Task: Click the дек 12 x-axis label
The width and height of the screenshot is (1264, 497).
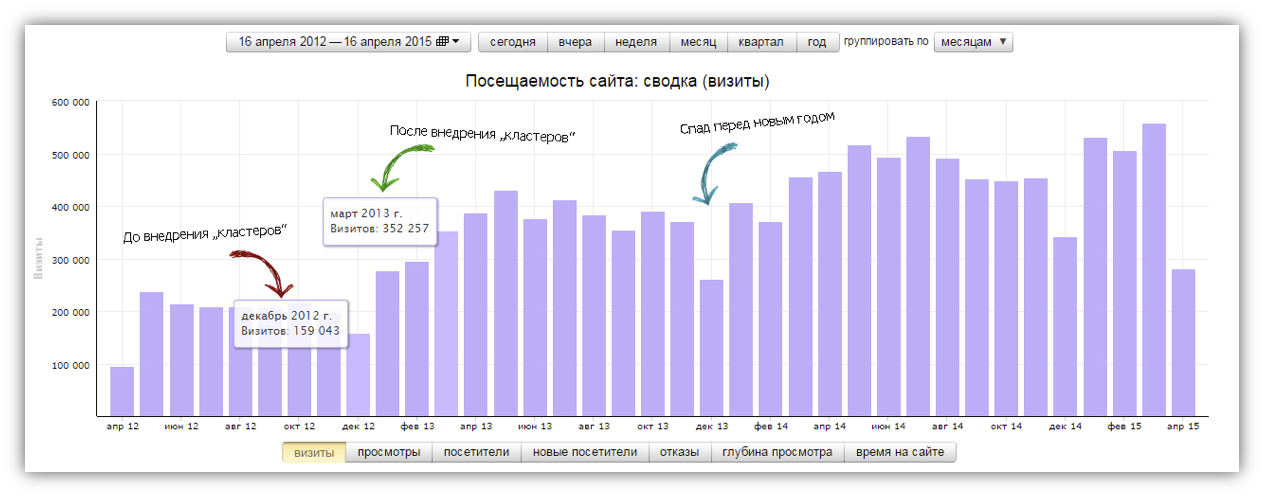Action: 358,427
